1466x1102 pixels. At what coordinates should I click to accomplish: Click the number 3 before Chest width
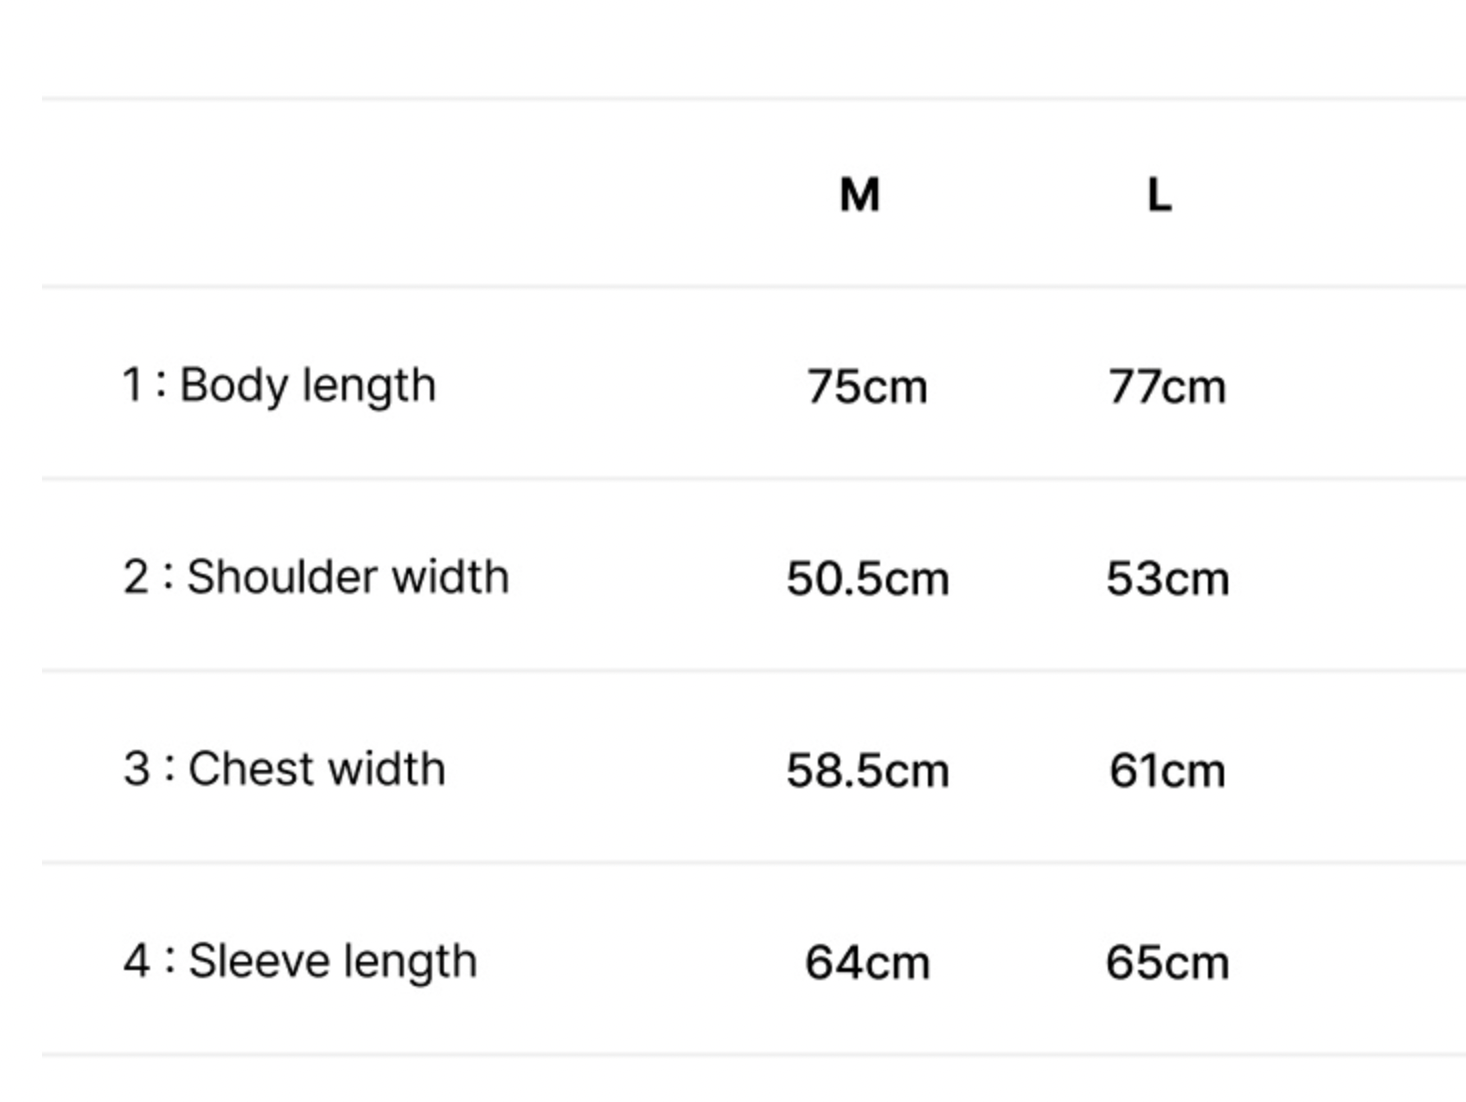click(x=136, y=769)
